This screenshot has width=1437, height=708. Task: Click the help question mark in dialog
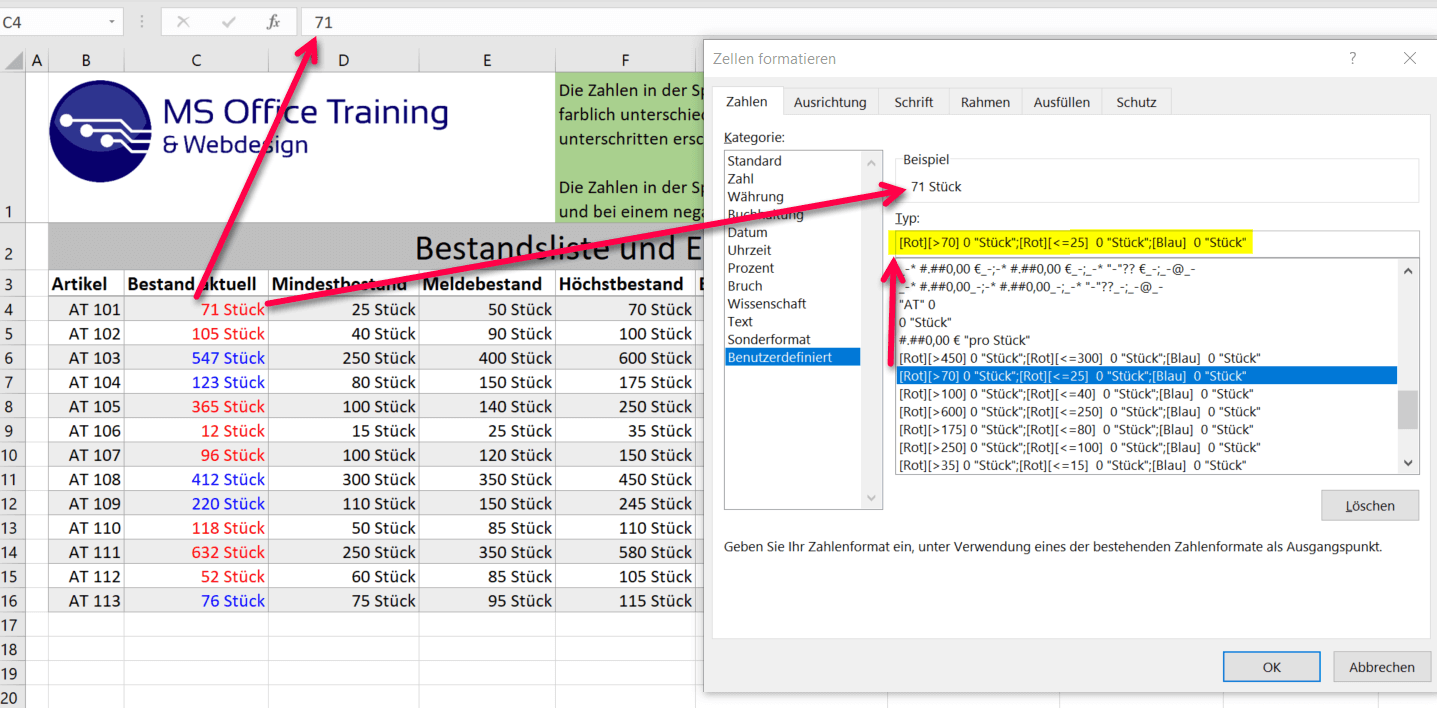pos(1353,59)
